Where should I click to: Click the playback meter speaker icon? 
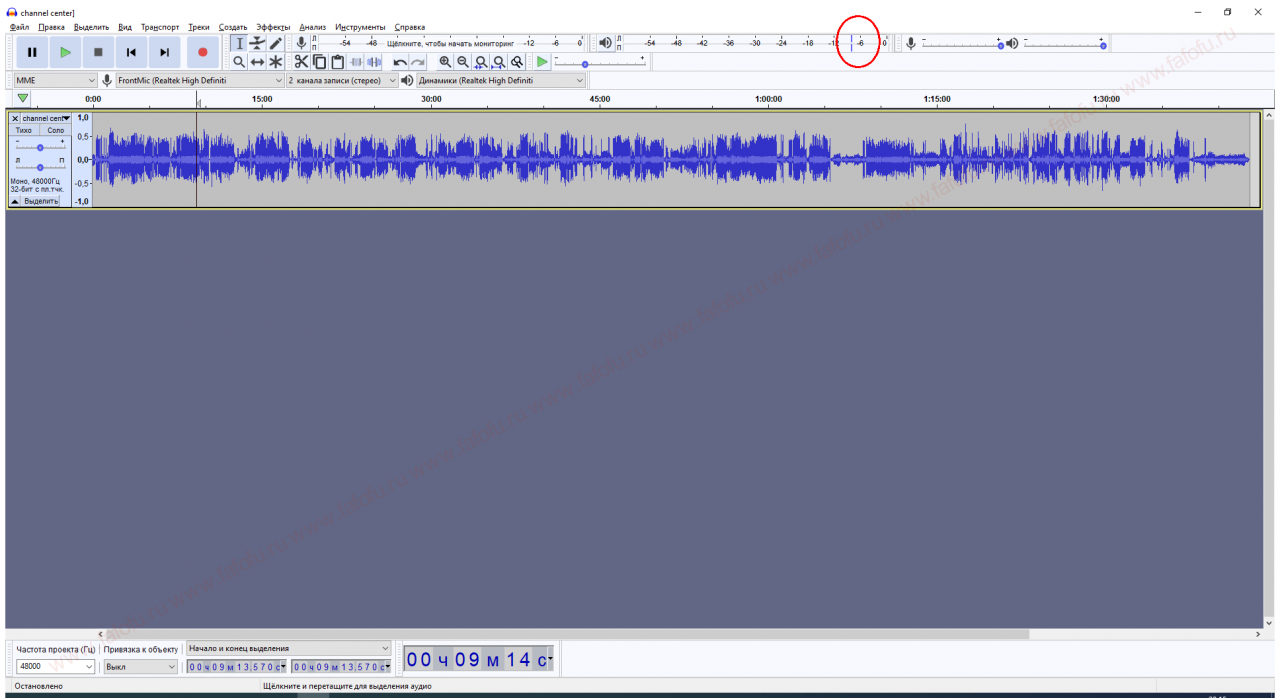(605, 43)
